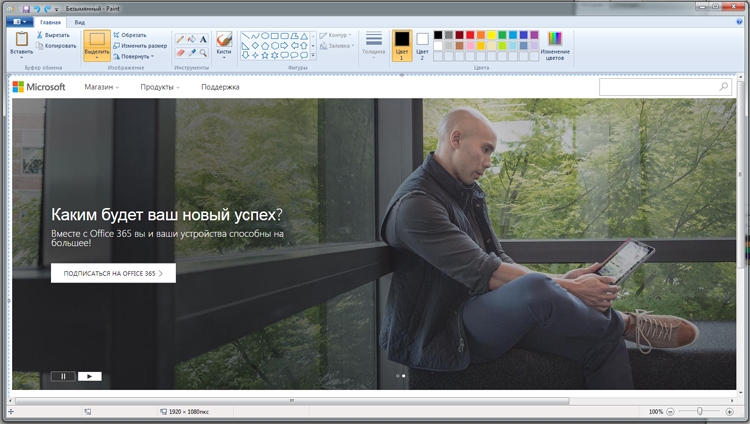Activate the Color picker eyedropper tool
The height and width of the screenshot is (424, 750).
[192, 52]
